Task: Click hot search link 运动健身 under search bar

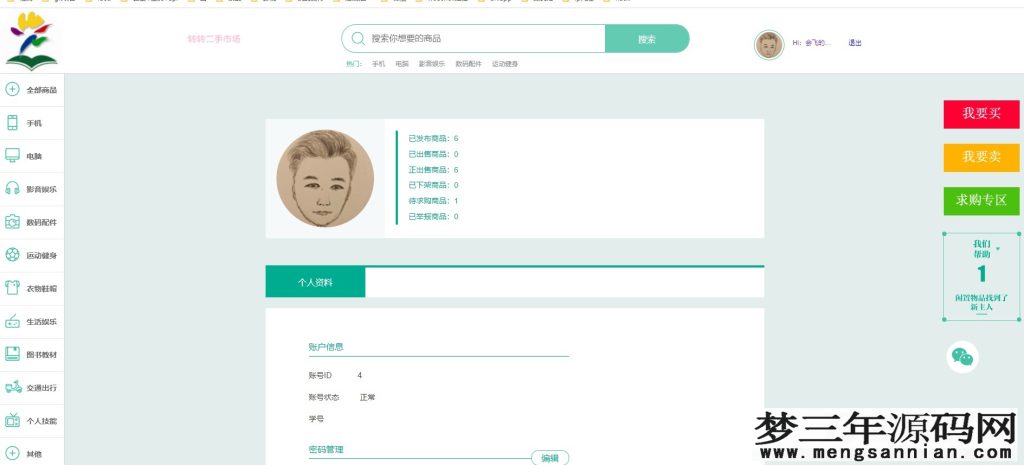Action: 505,64
